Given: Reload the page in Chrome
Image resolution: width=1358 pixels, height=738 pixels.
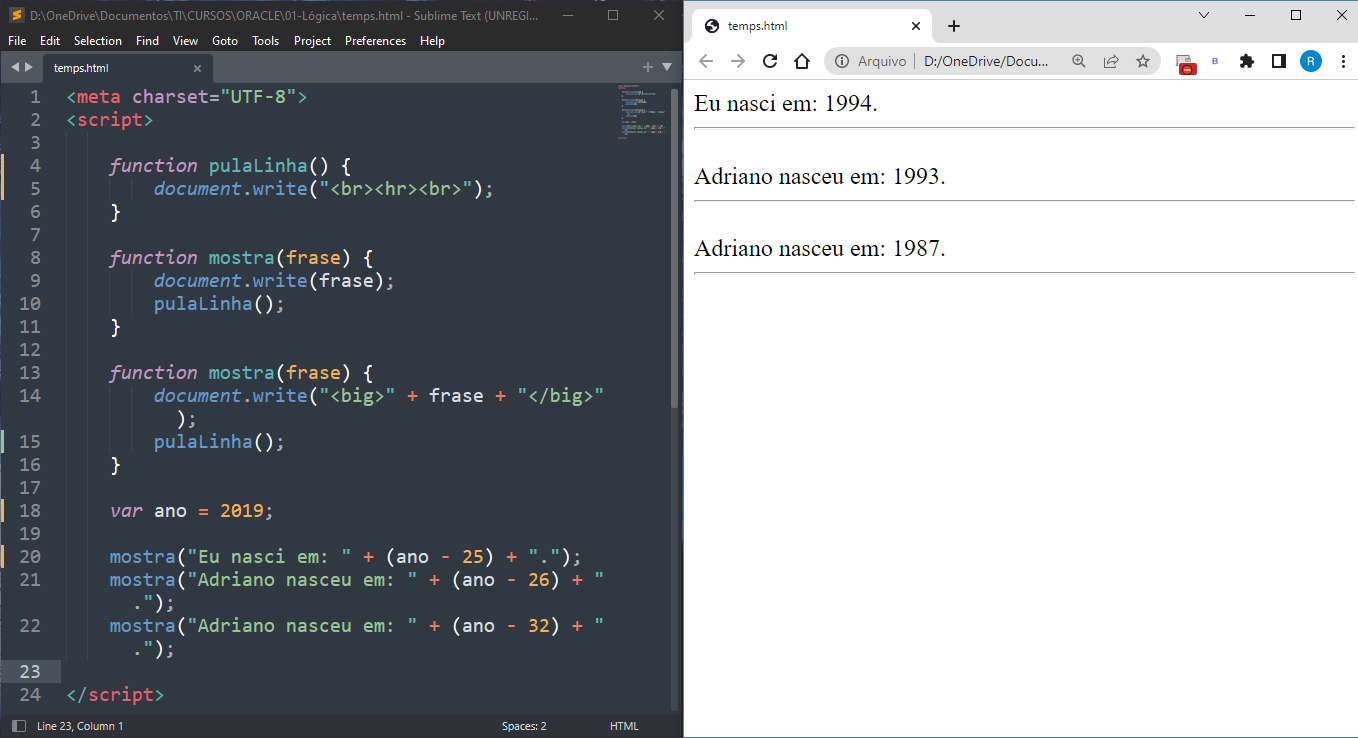Looking at the screenshot, I should [x=770, y=61].
